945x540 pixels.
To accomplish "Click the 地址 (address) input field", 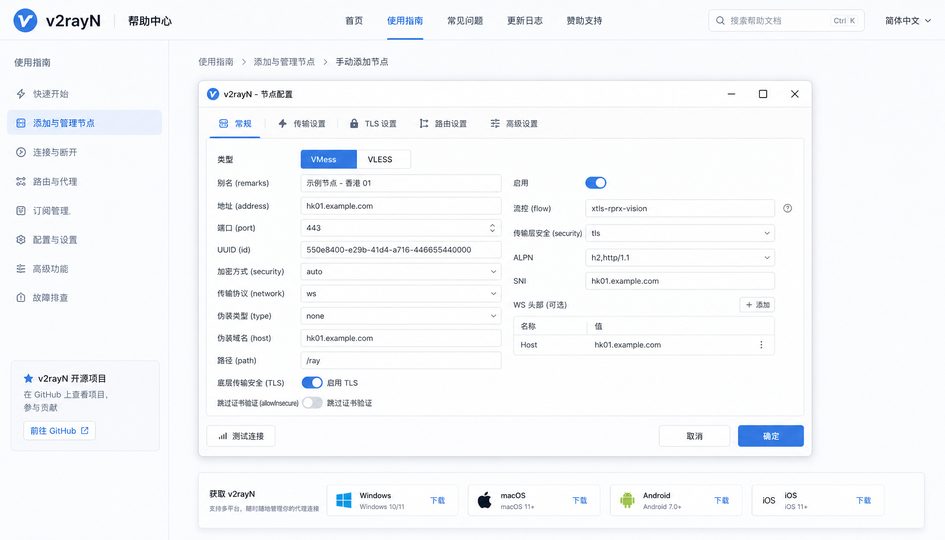I will pos(401,206).
